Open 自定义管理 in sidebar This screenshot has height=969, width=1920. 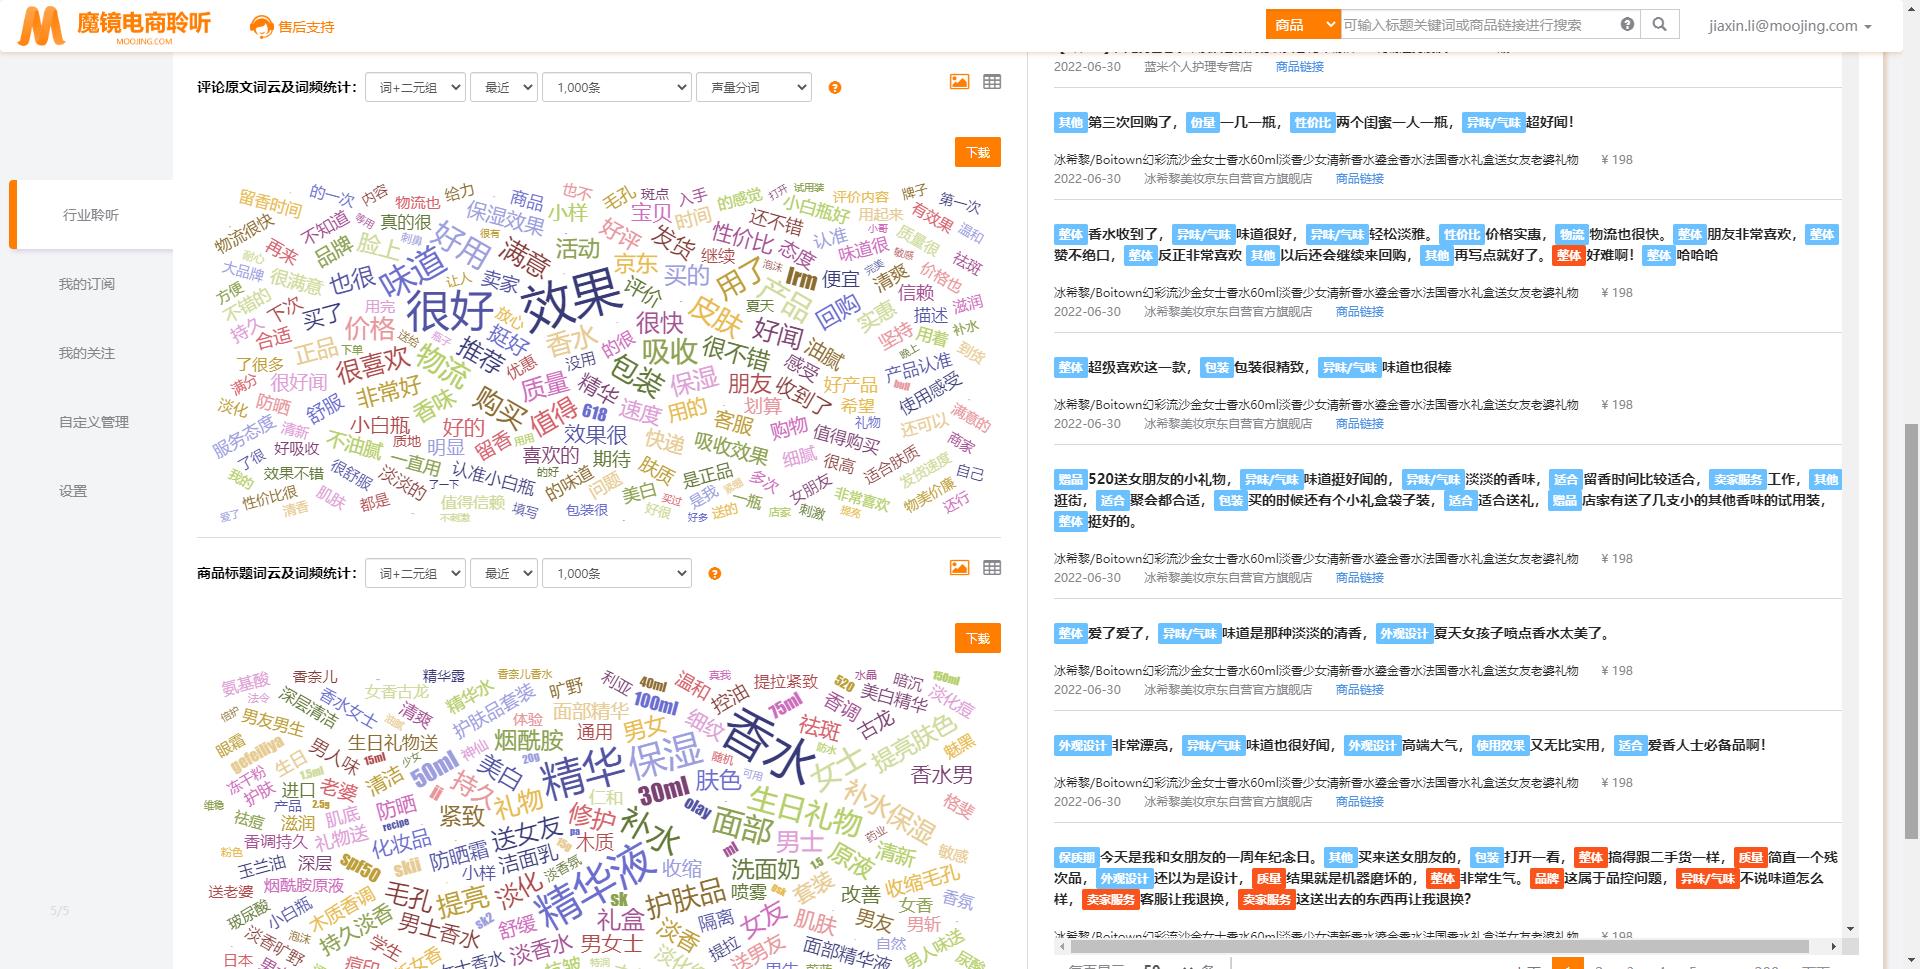tap(94, 422)
